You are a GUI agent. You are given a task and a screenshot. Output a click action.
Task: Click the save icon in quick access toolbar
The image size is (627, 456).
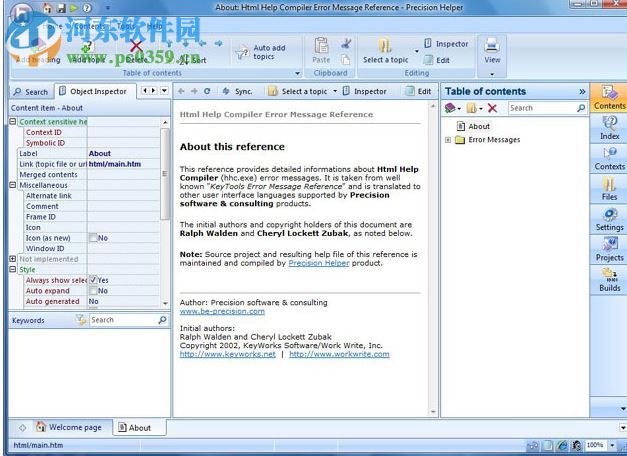pyautogui.click(x=61, y=8)
